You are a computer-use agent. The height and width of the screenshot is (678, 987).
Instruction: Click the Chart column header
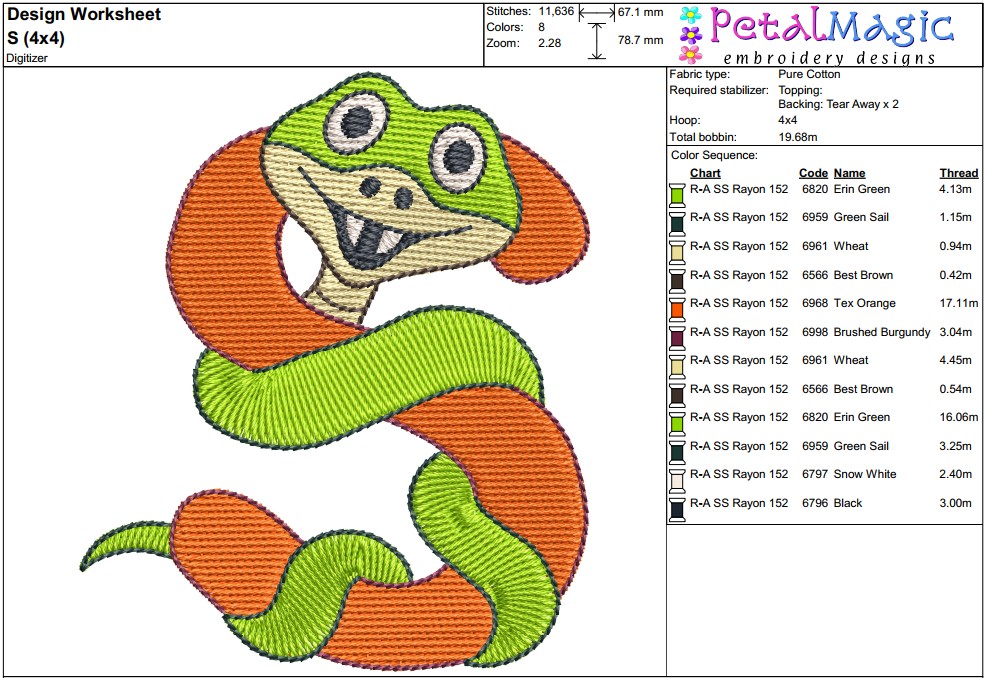[x=705, y=173]
